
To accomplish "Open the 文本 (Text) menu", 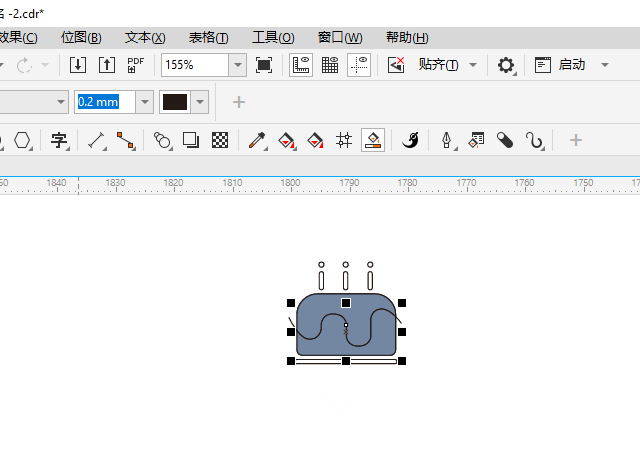I will click(x=144, y=37).
